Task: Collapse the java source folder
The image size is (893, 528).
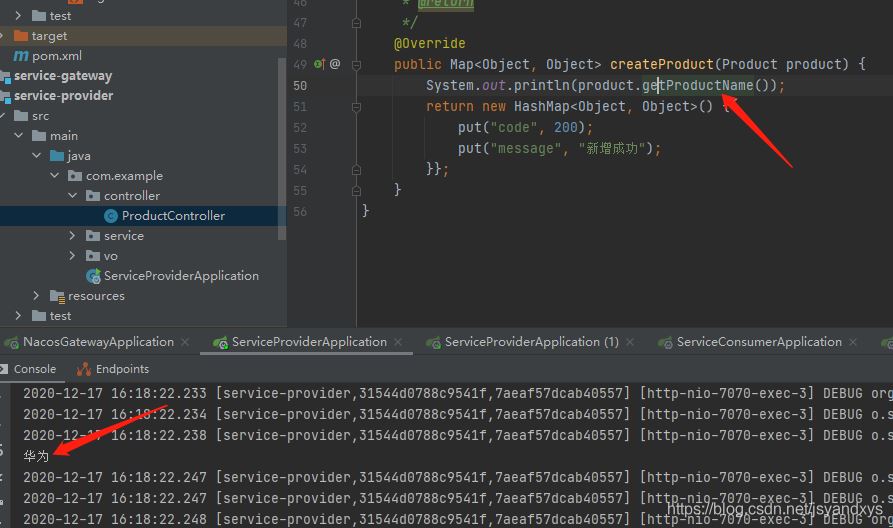Action: (x=37, y=155)
